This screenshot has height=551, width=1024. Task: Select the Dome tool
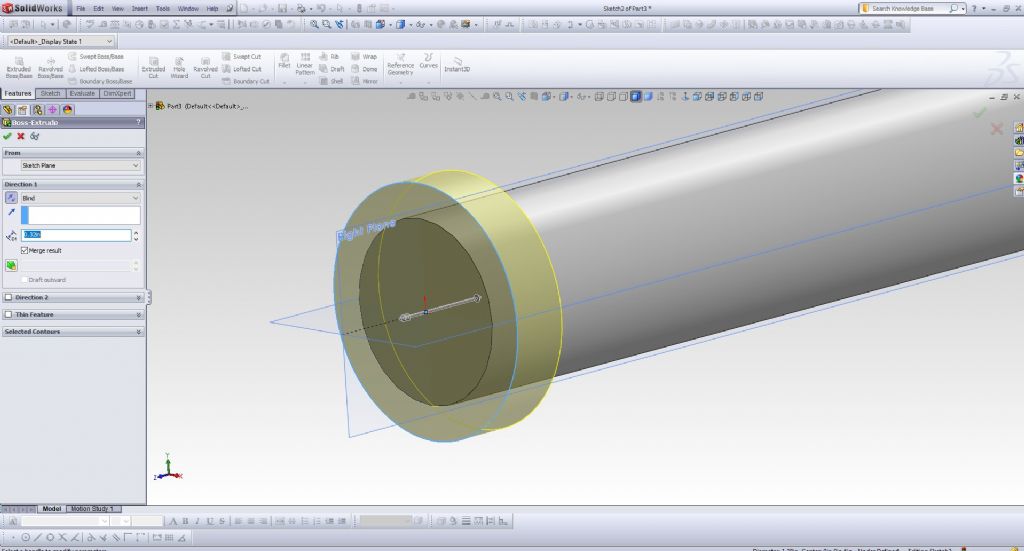pyautogui.click(x=364, y=69)
